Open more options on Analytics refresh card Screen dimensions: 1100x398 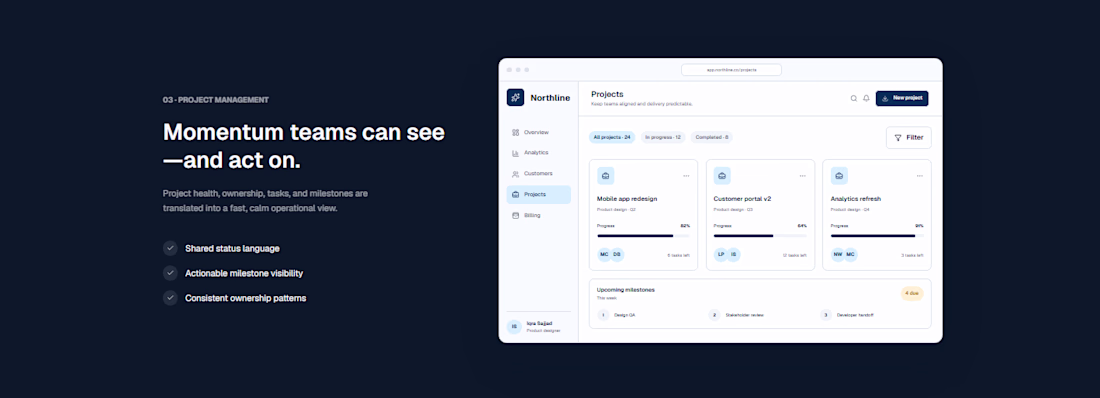(920, 175)
